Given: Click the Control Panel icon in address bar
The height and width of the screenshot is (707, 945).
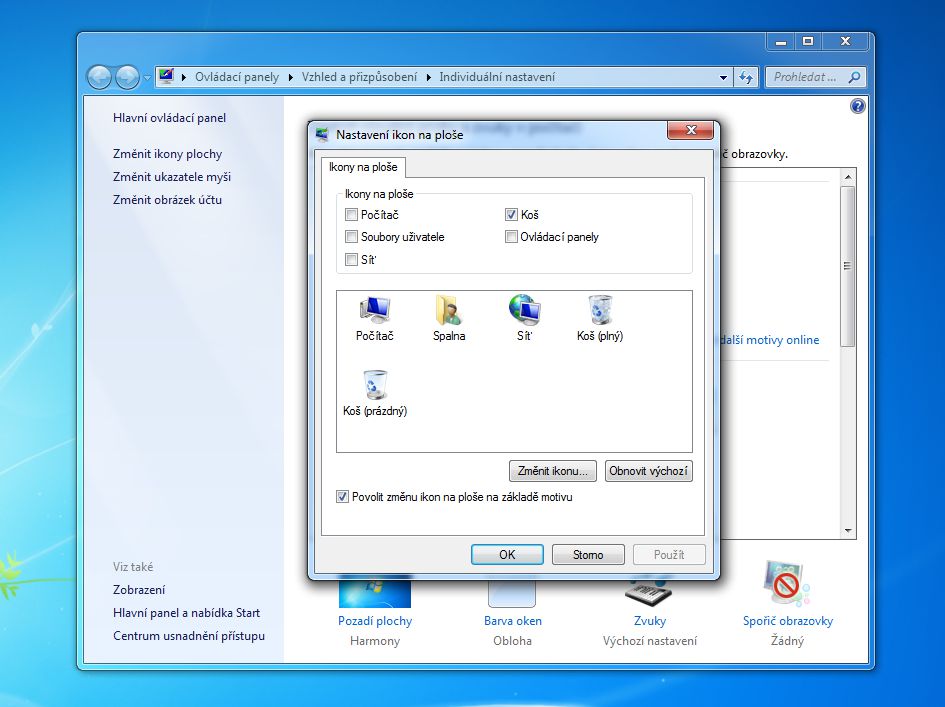Looking at the screenshot, I should point(166,77).
